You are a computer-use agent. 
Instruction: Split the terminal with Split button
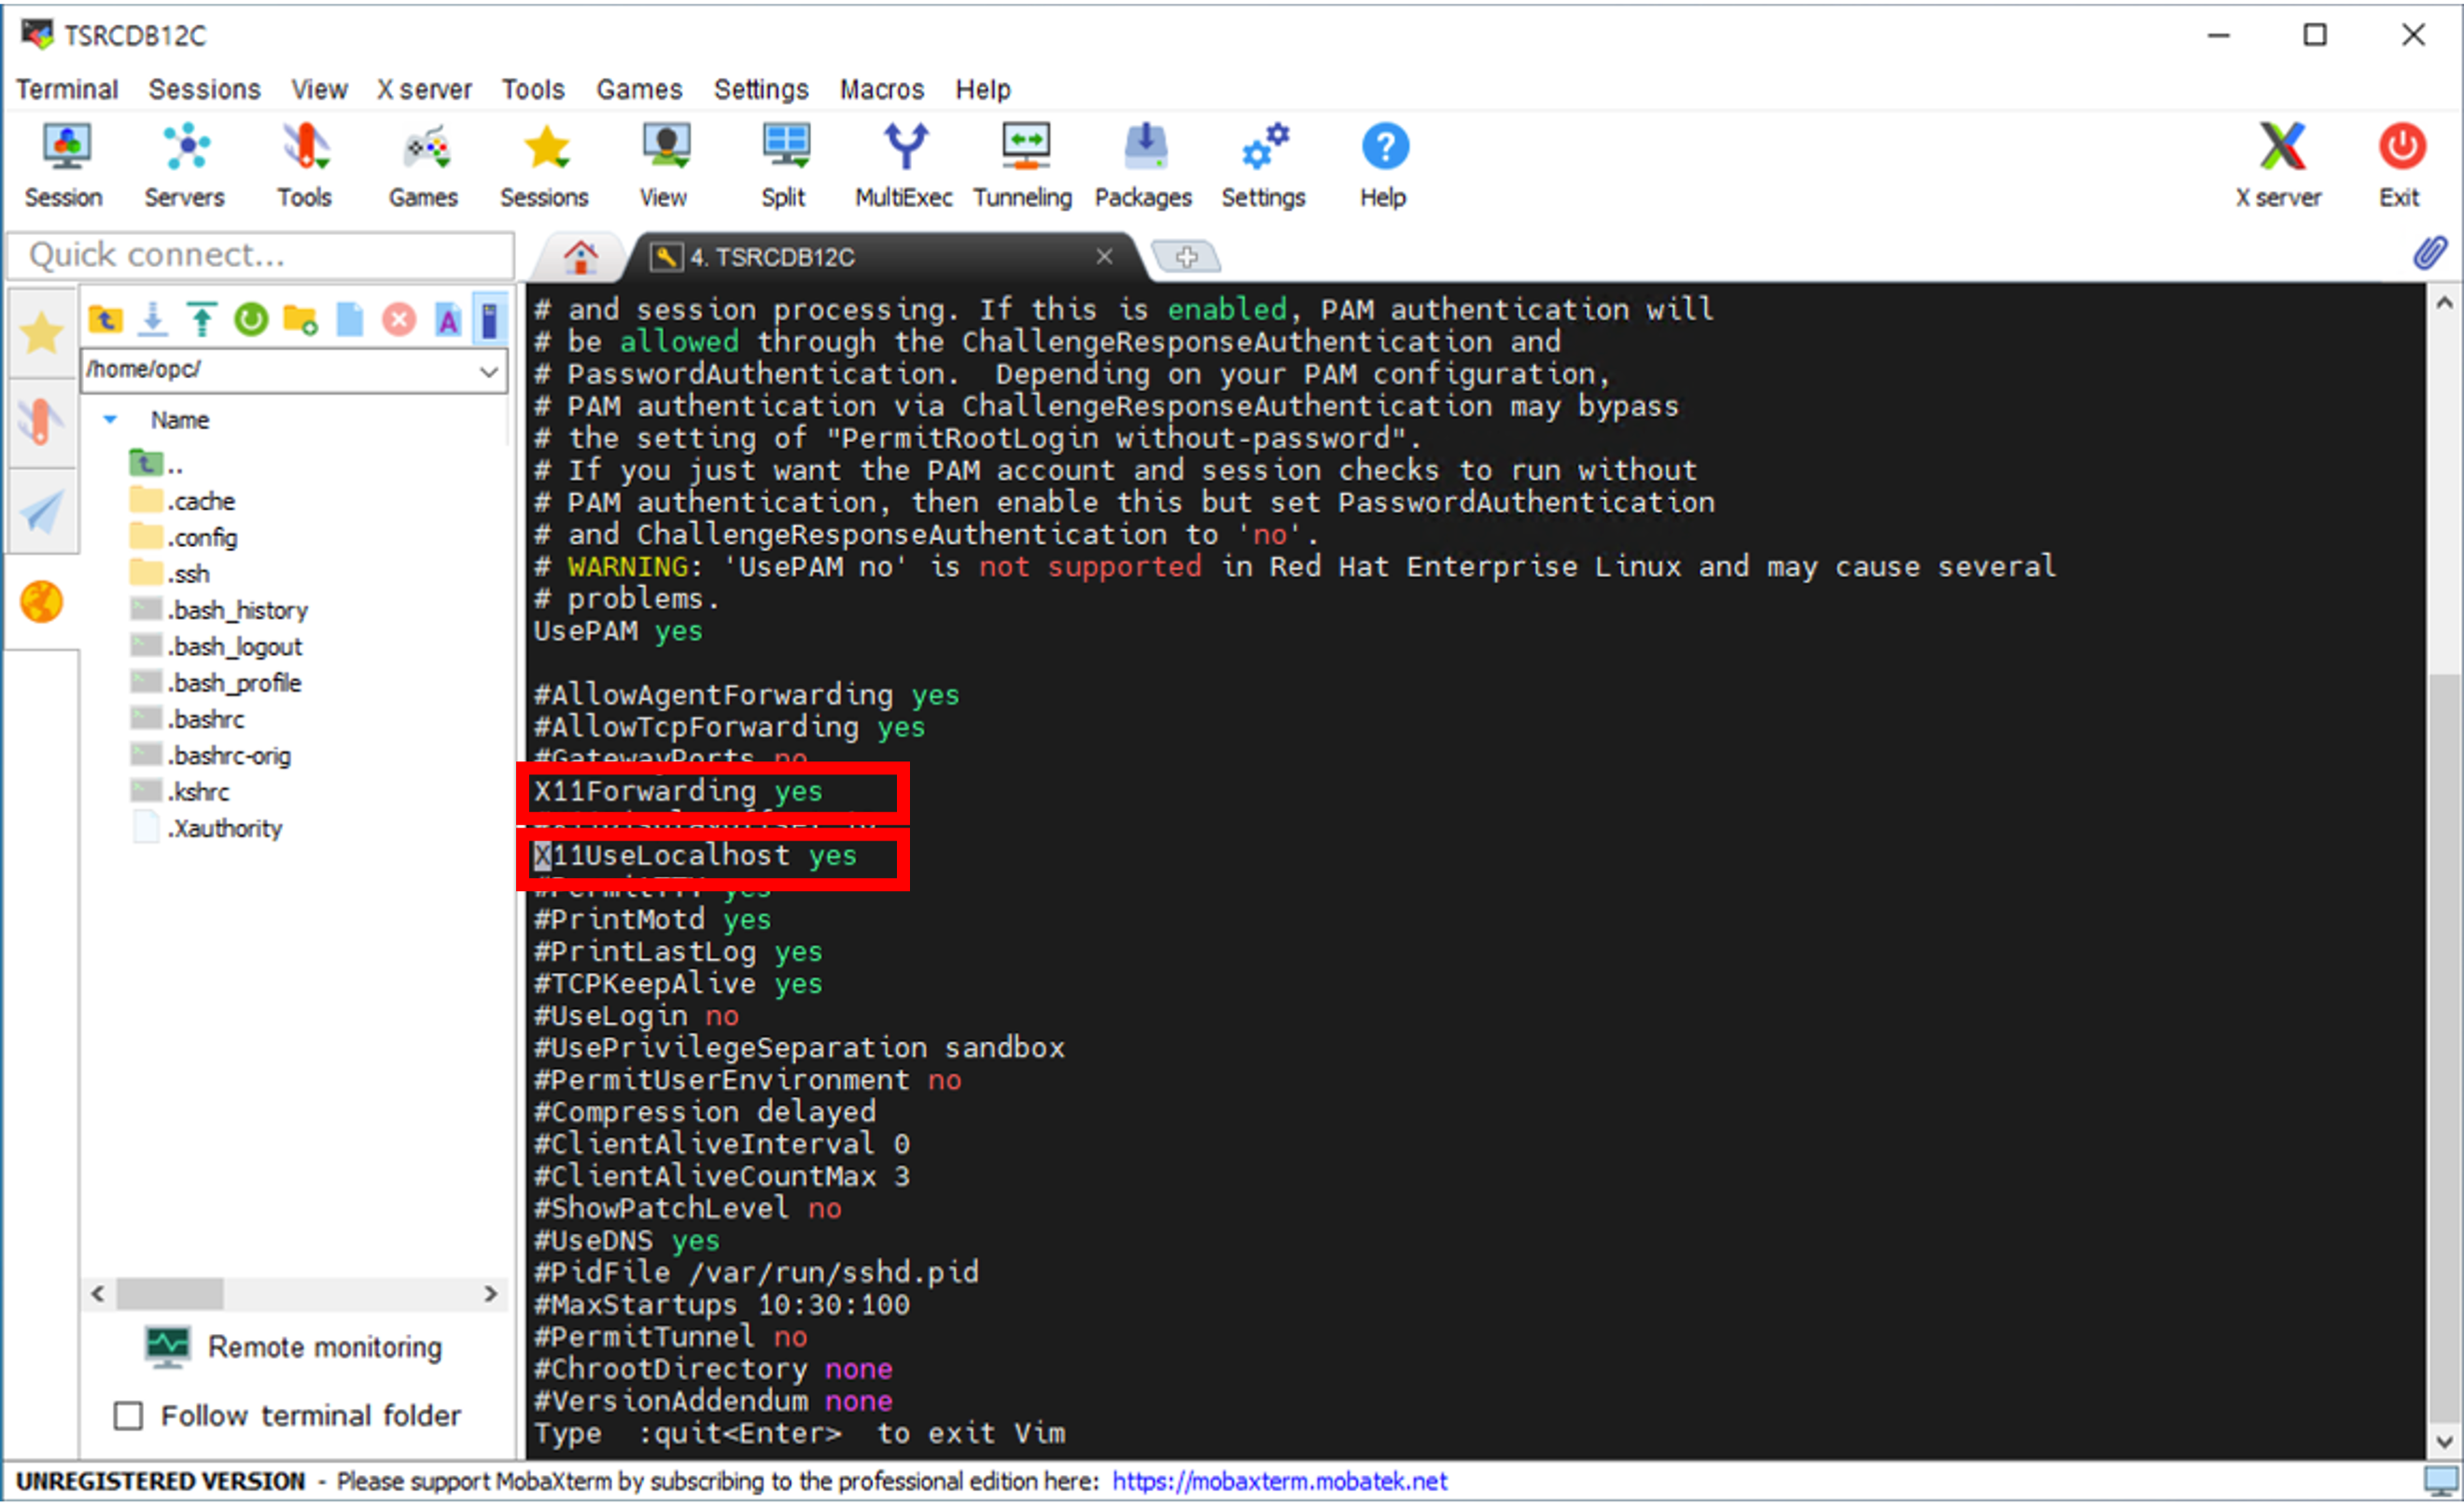tap(784, 165)
